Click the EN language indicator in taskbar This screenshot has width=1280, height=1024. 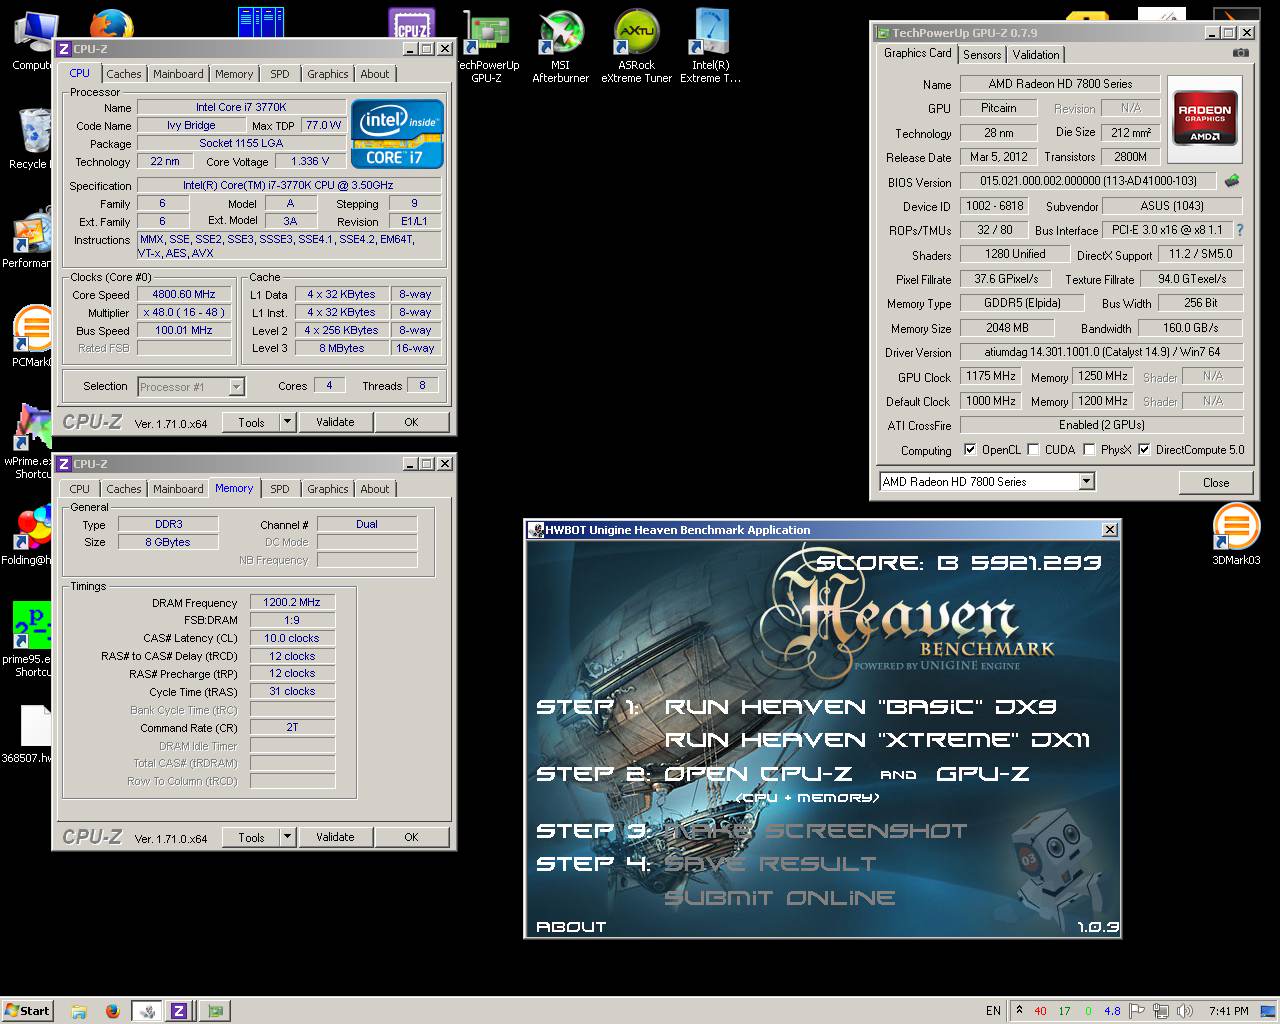coord(993,1011)
